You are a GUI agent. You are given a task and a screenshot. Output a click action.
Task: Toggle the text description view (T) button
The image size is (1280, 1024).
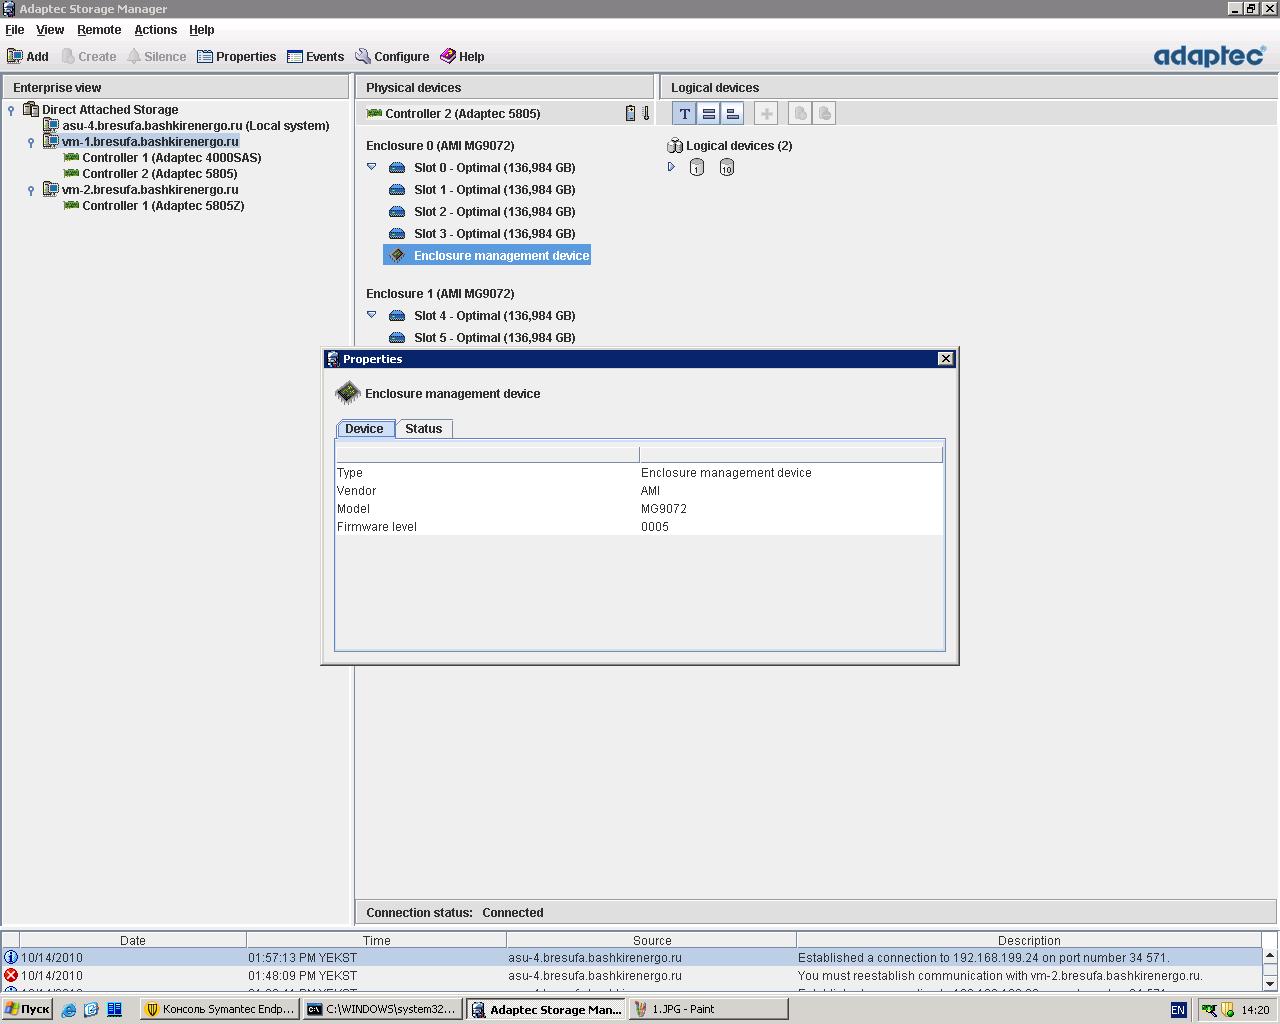pos(684,114)
